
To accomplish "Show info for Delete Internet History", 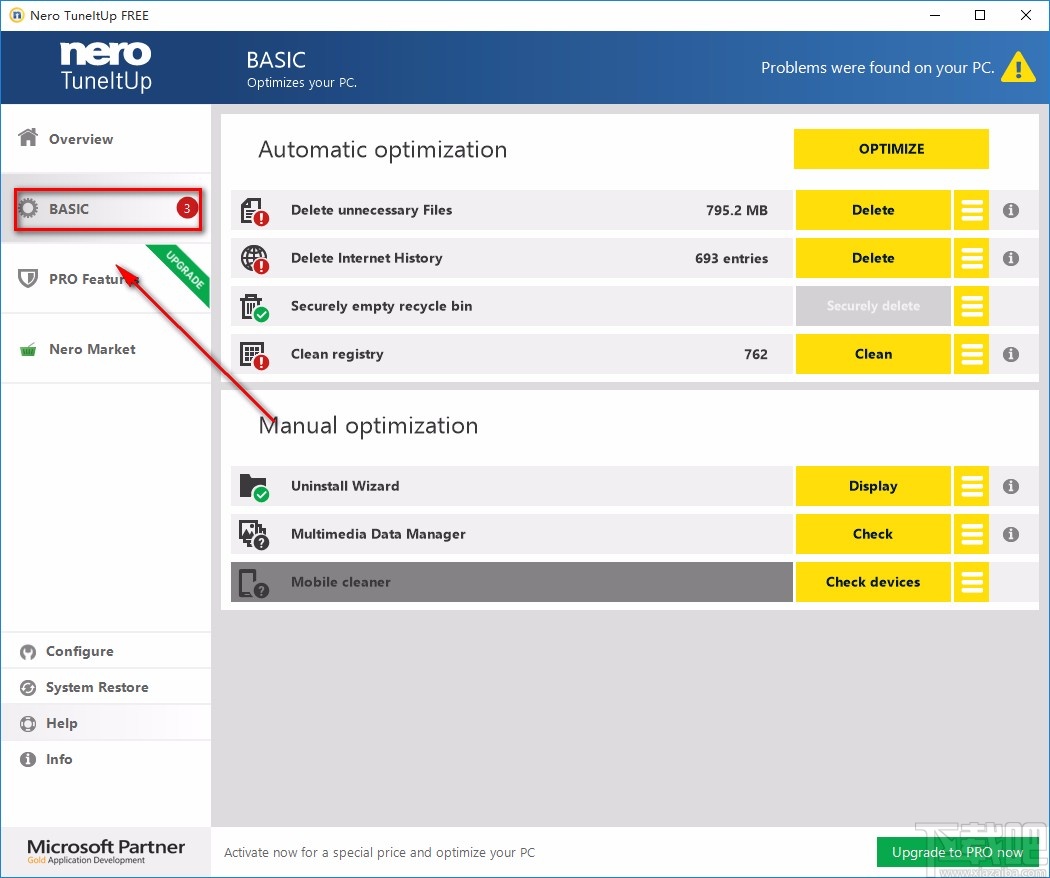I will pyautogui.click(x=1010, y=258).
